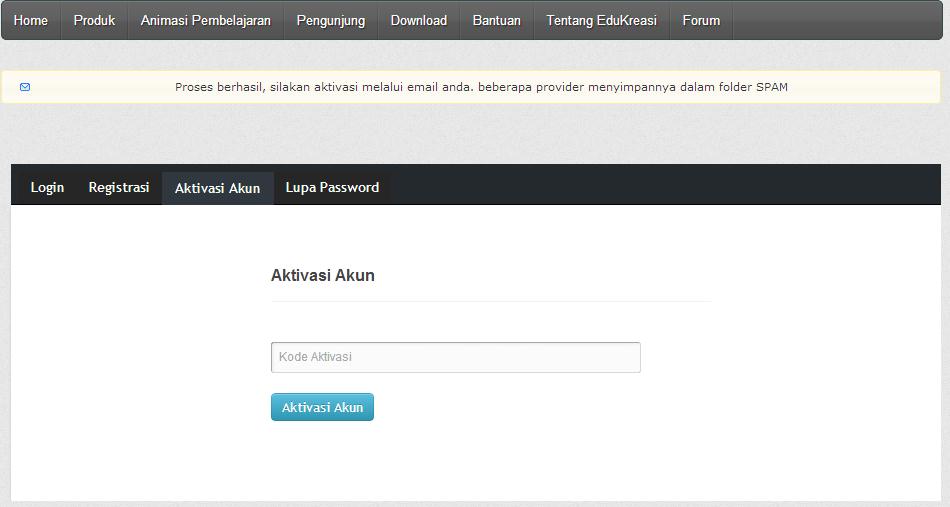Screen dimensions: 950x507
Task: Open the Forum link in the top navigation
Action: click(701, 21)
